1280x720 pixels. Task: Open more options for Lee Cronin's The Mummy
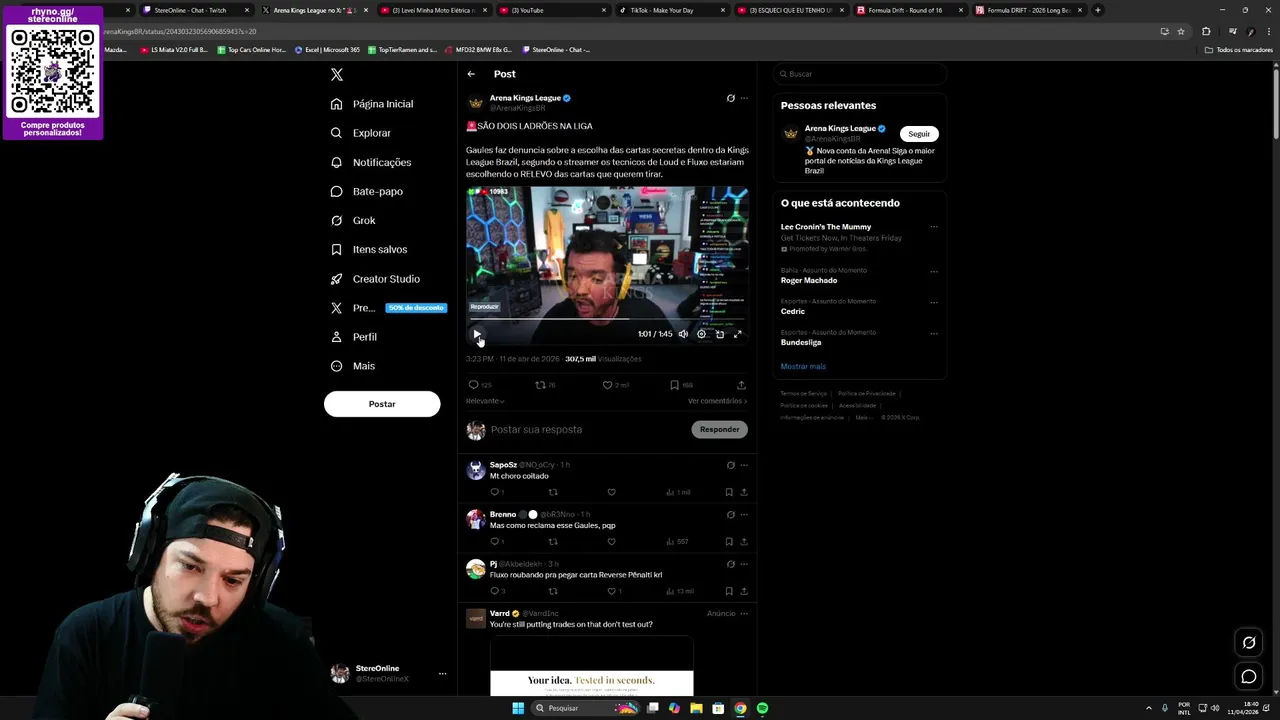pos(934,227)
